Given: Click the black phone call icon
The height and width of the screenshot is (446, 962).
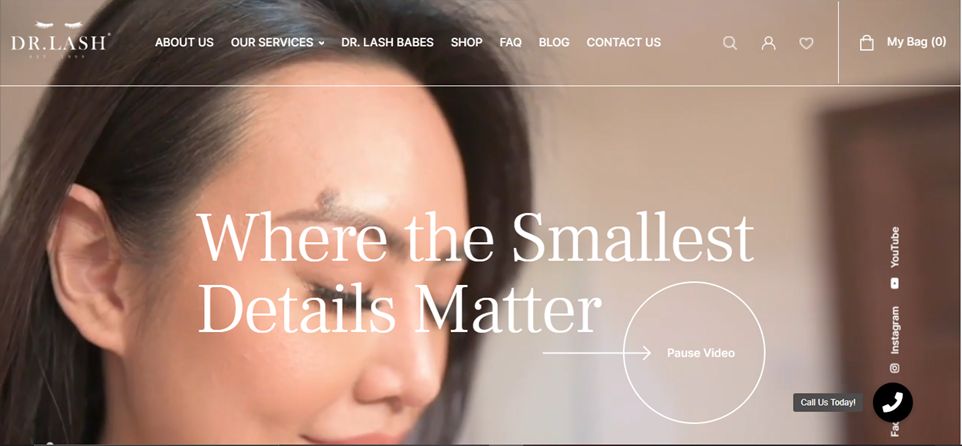Looking at the screenshot, I should [x=893, y=402].
